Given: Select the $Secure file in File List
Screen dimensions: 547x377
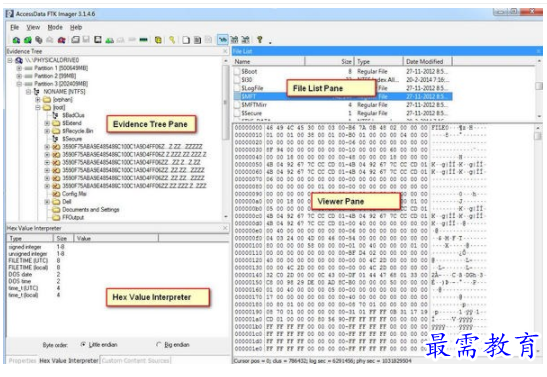Looking at the screenshot, I should pyautogui.click(x=252, y=113).
